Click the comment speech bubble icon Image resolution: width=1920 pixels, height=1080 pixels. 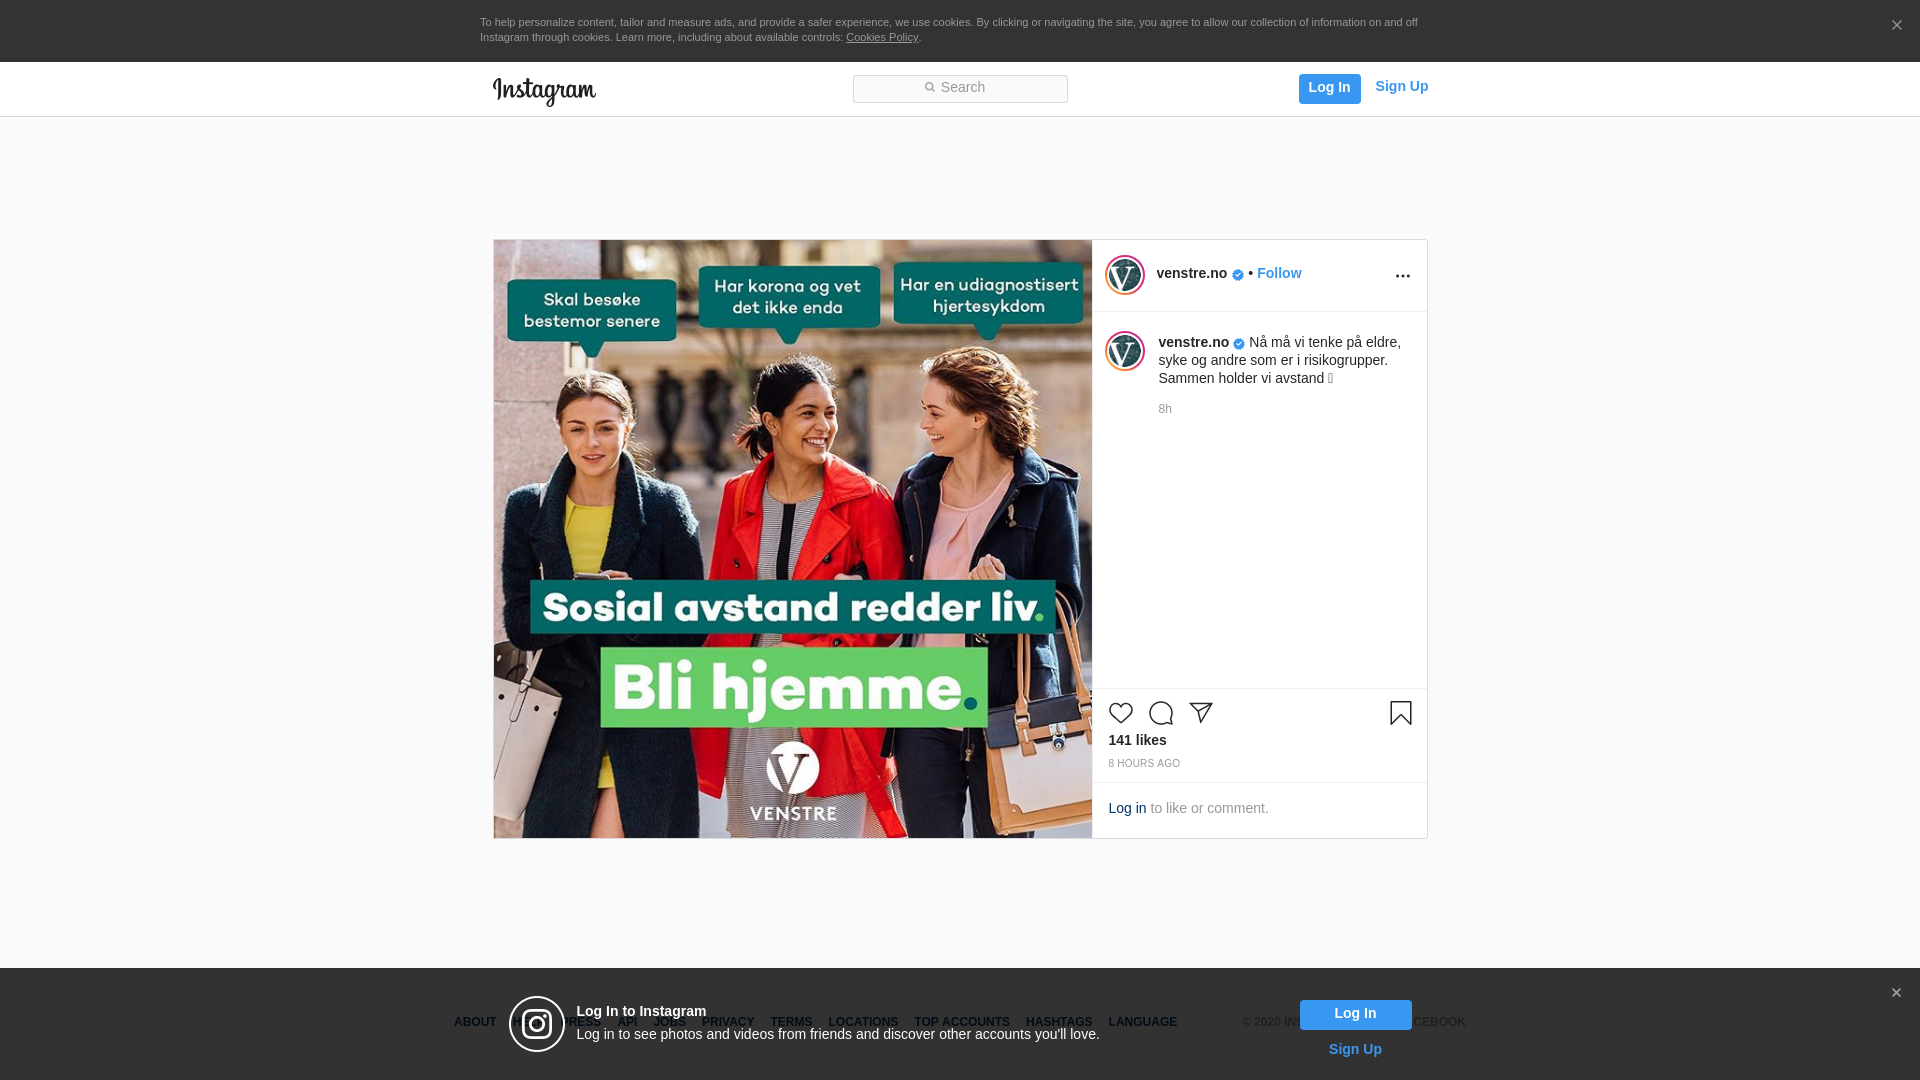tap(1160, 713)
